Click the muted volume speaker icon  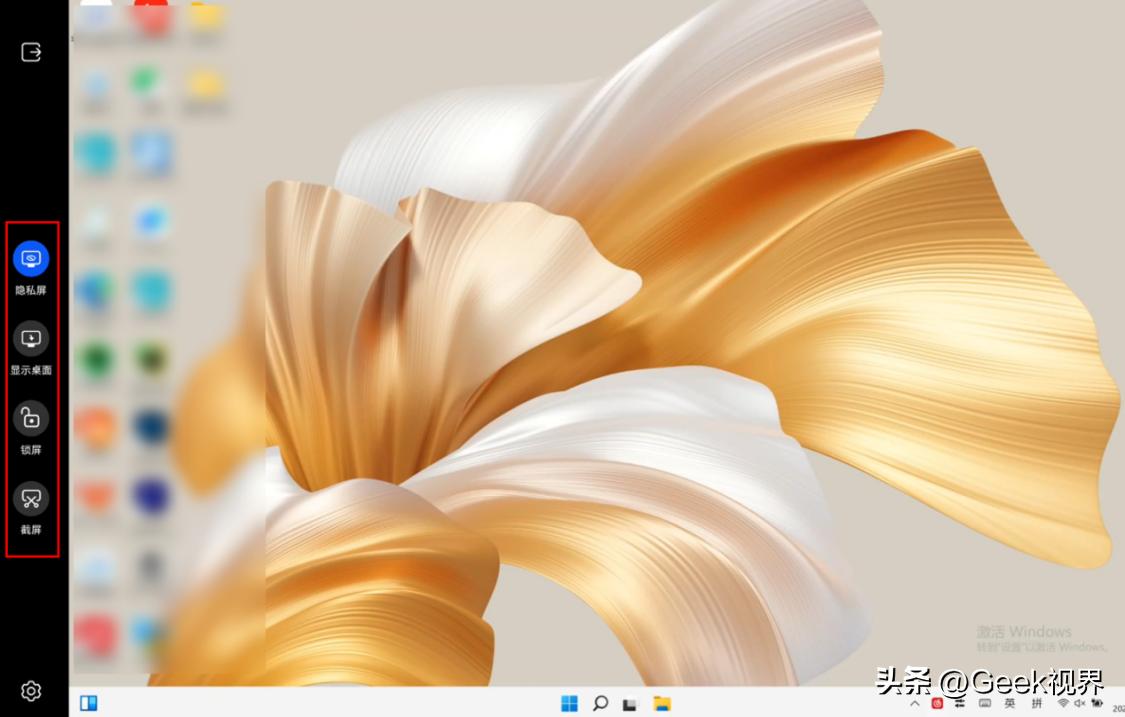tap(1080, 703)
